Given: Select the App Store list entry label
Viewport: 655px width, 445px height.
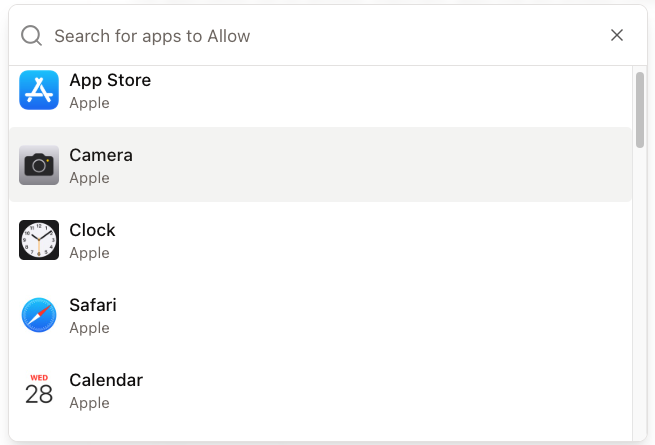Looking at the screenshot, I should pyautogui.click(x=110, y=80).
